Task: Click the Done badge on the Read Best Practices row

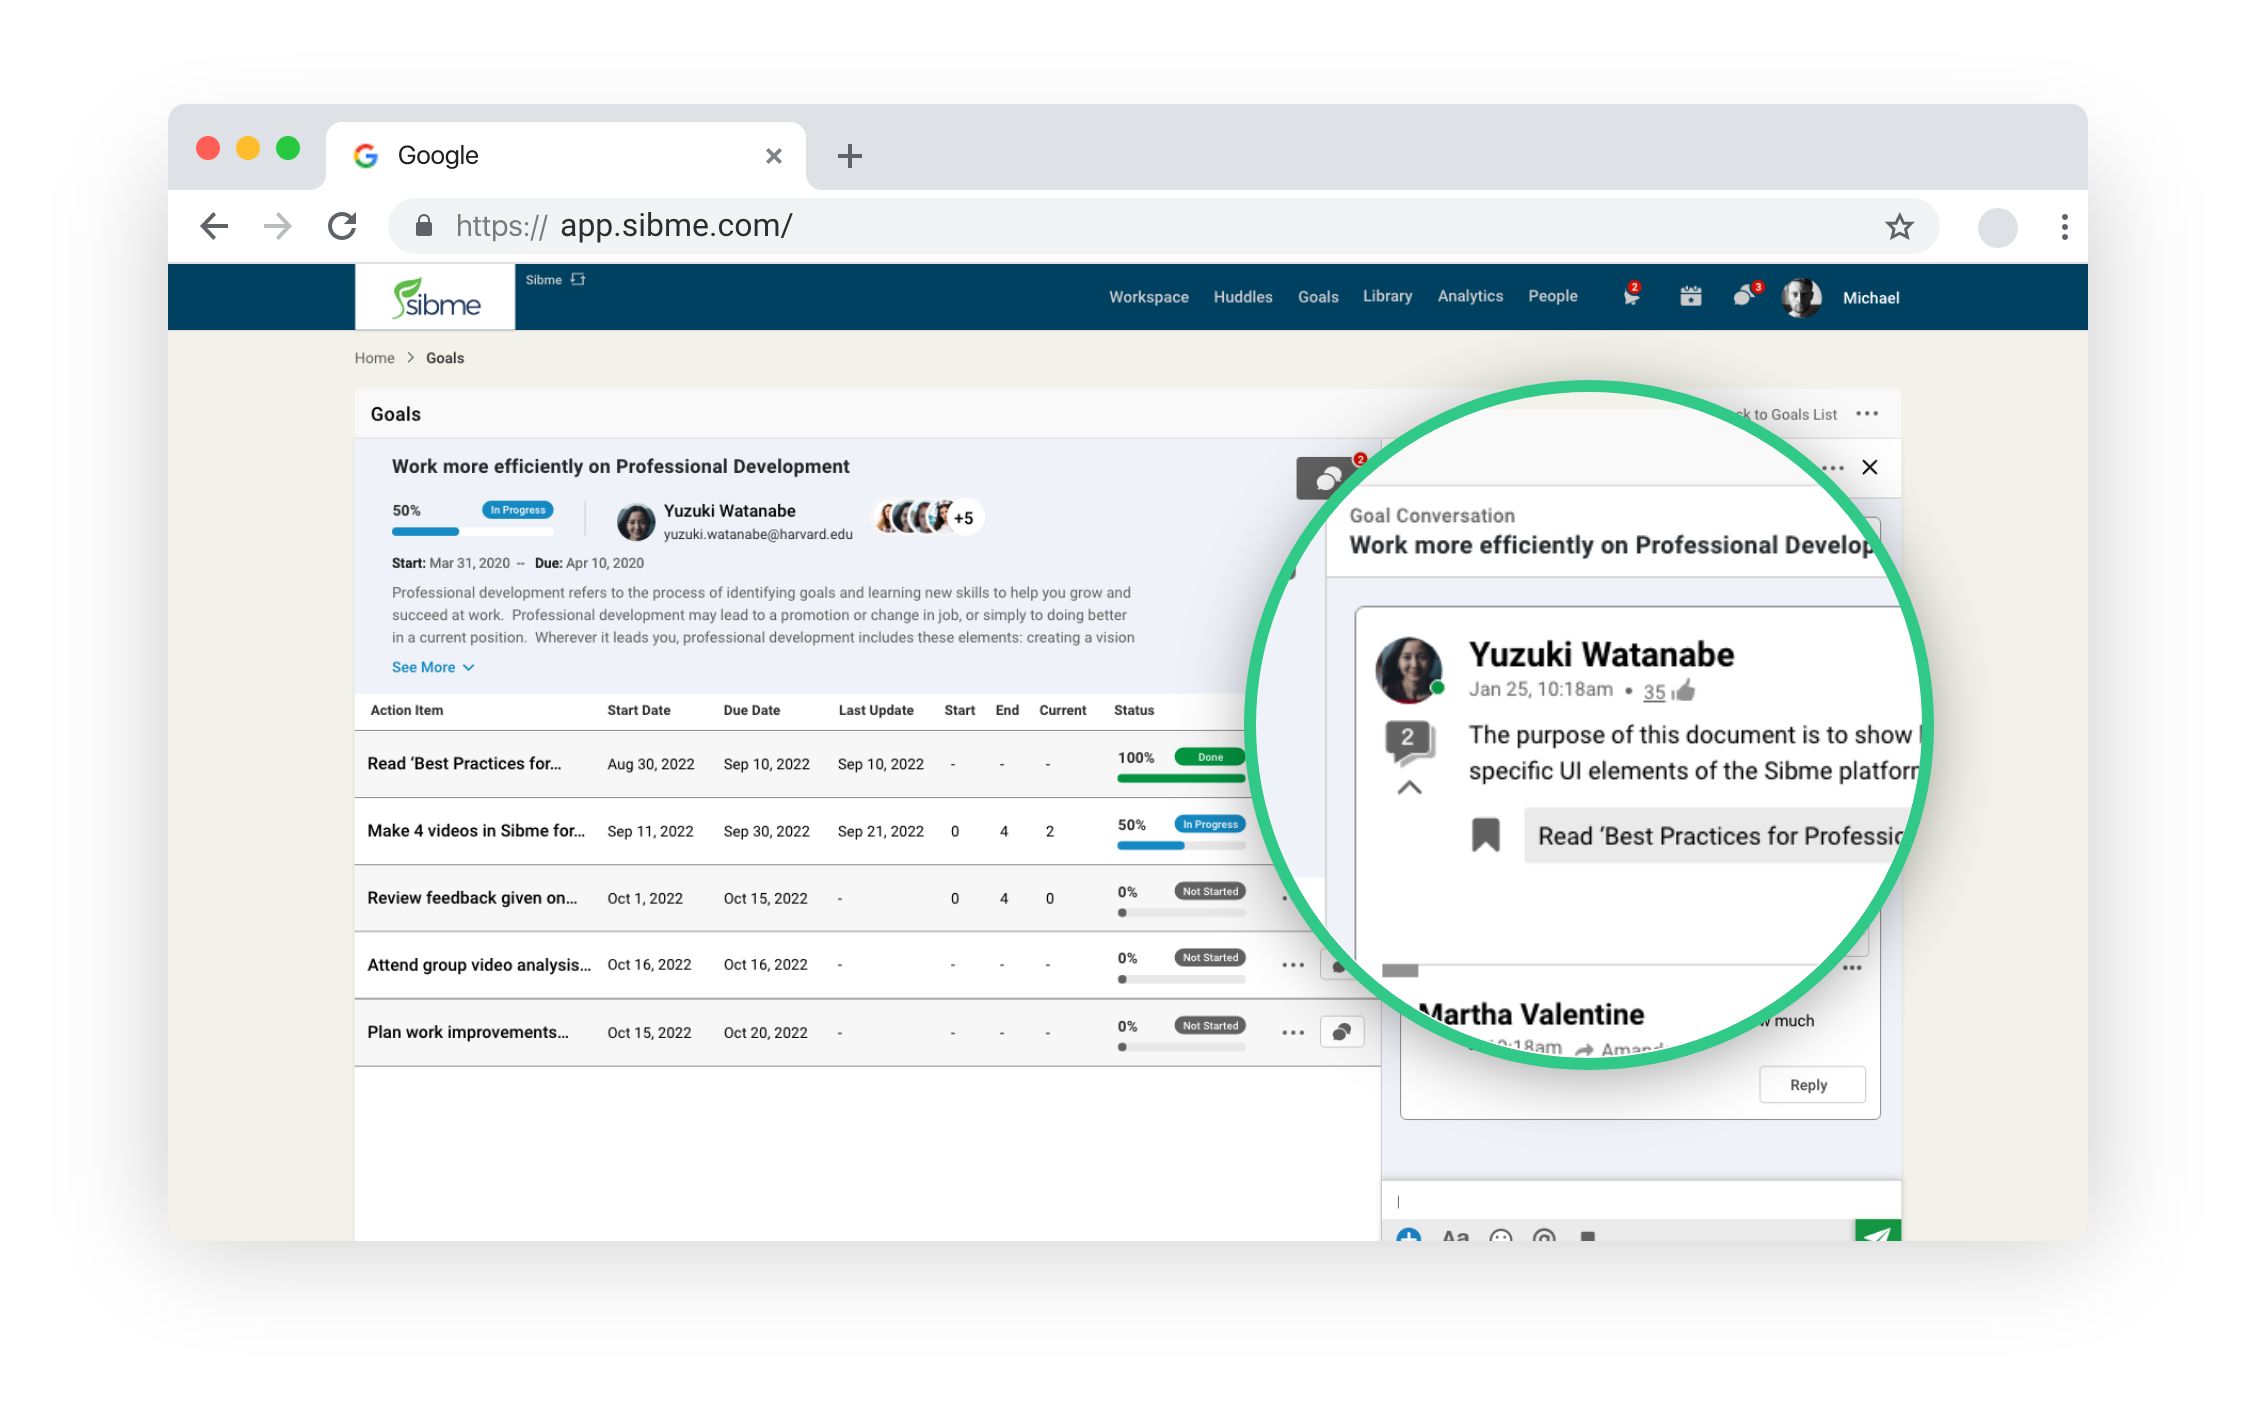Action: click(1209, 757)
